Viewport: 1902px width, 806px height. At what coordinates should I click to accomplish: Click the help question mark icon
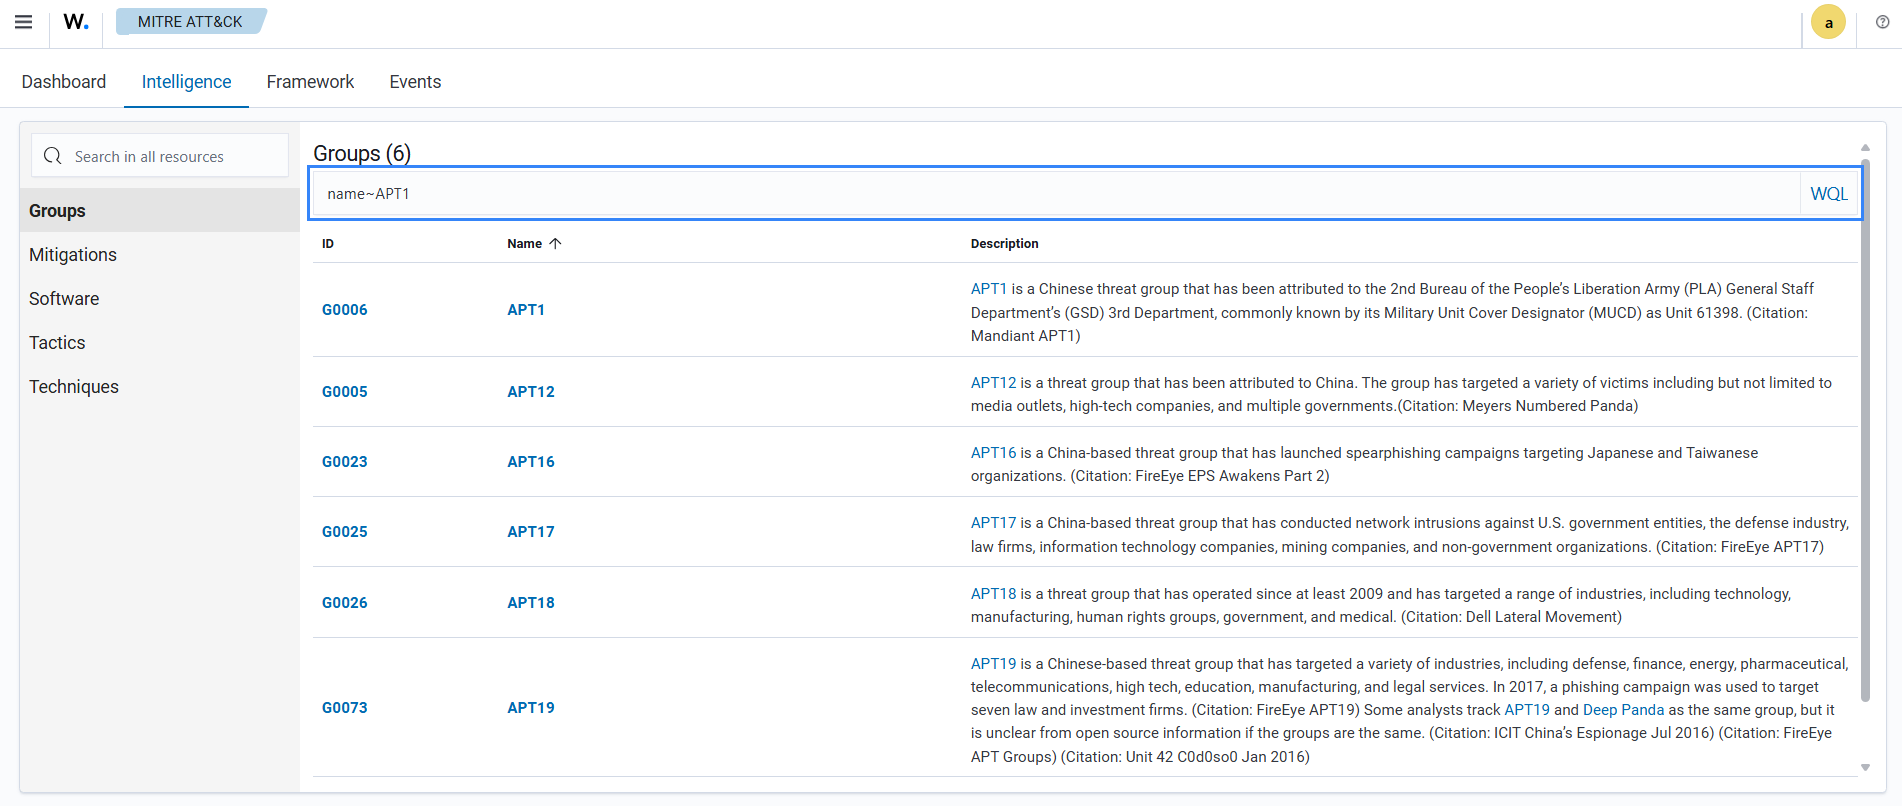click(1882, 22)
